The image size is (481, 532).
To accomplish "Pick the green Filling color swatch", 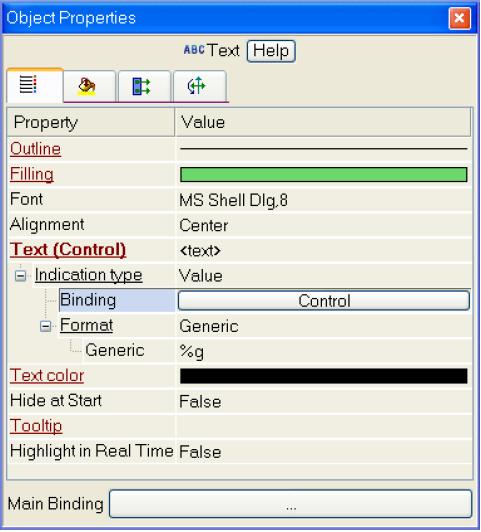I will click(x=324, y=174).
